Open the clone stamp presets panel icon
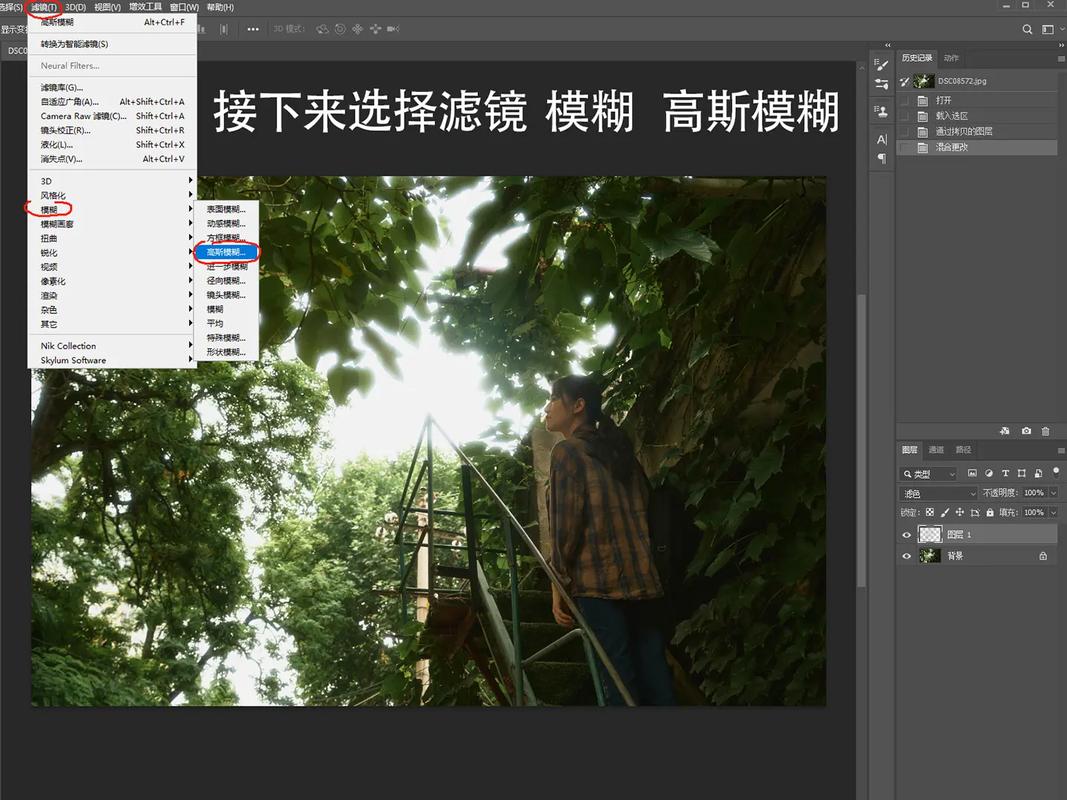1067x800 pixels. pos(882,110)
